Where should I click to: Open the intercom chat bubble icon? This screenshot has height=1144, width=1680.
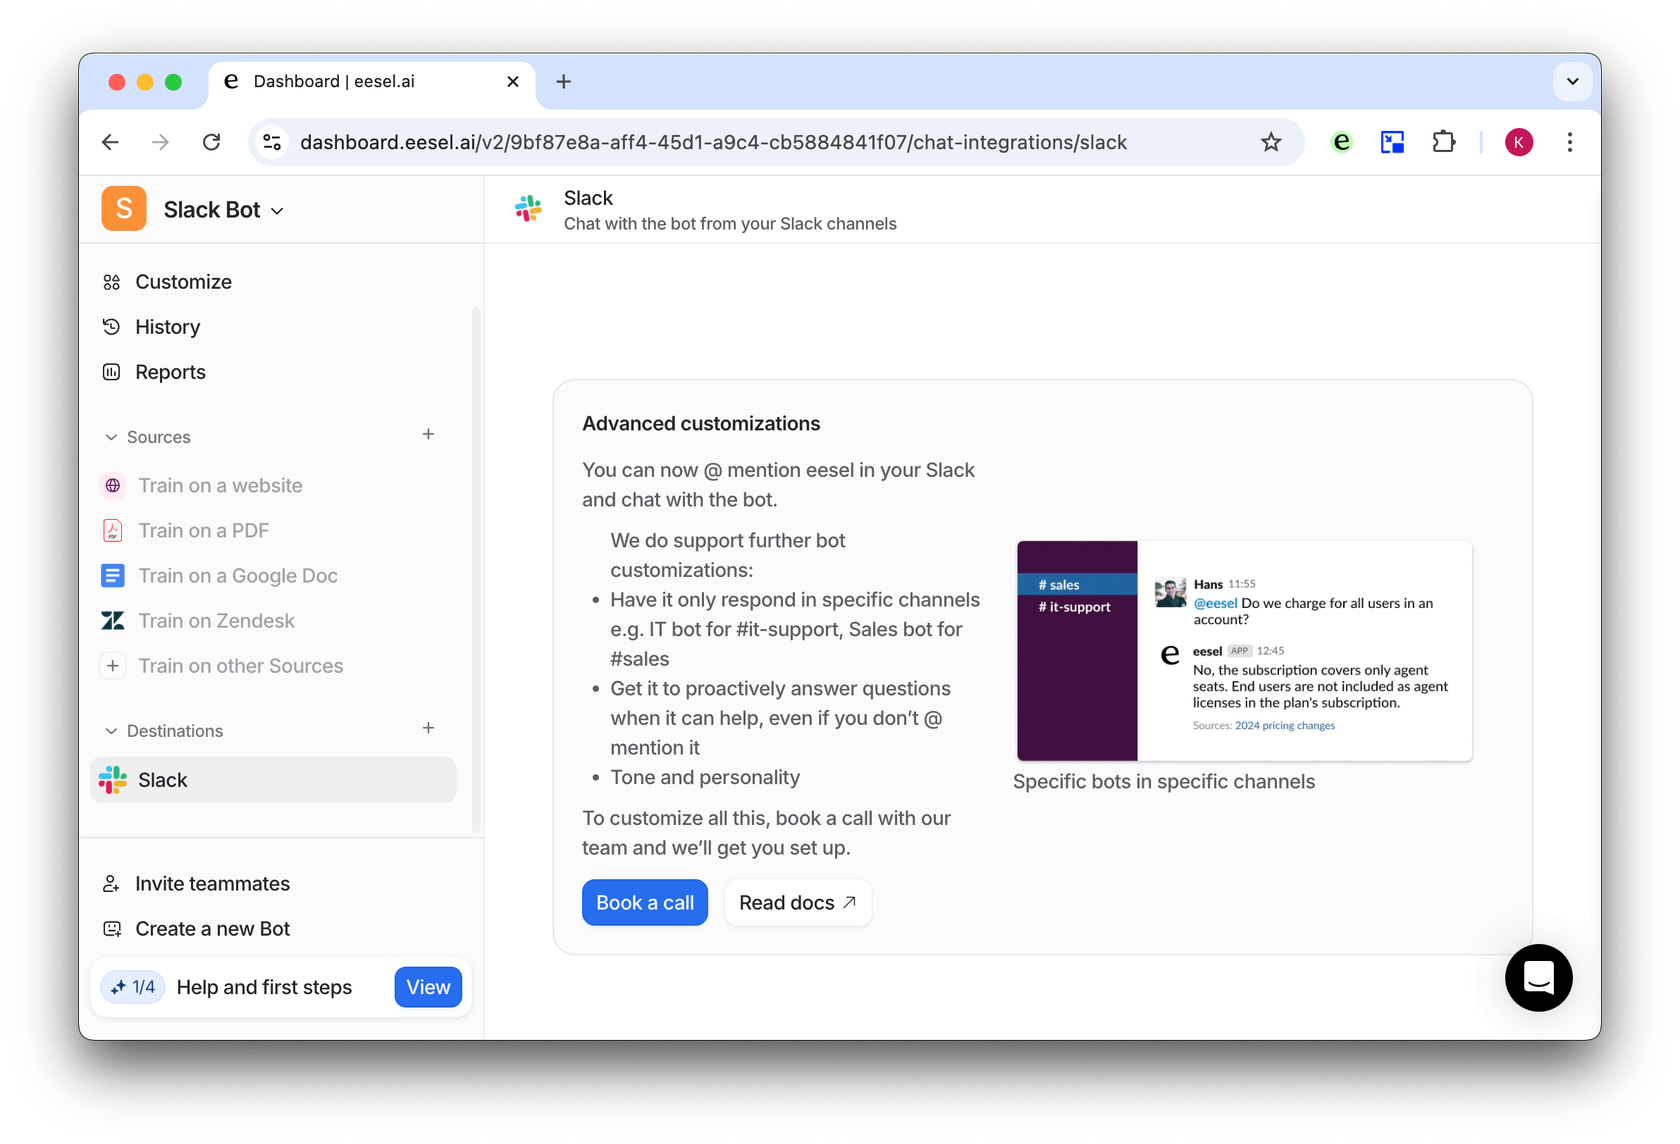tap(1538, 978)
